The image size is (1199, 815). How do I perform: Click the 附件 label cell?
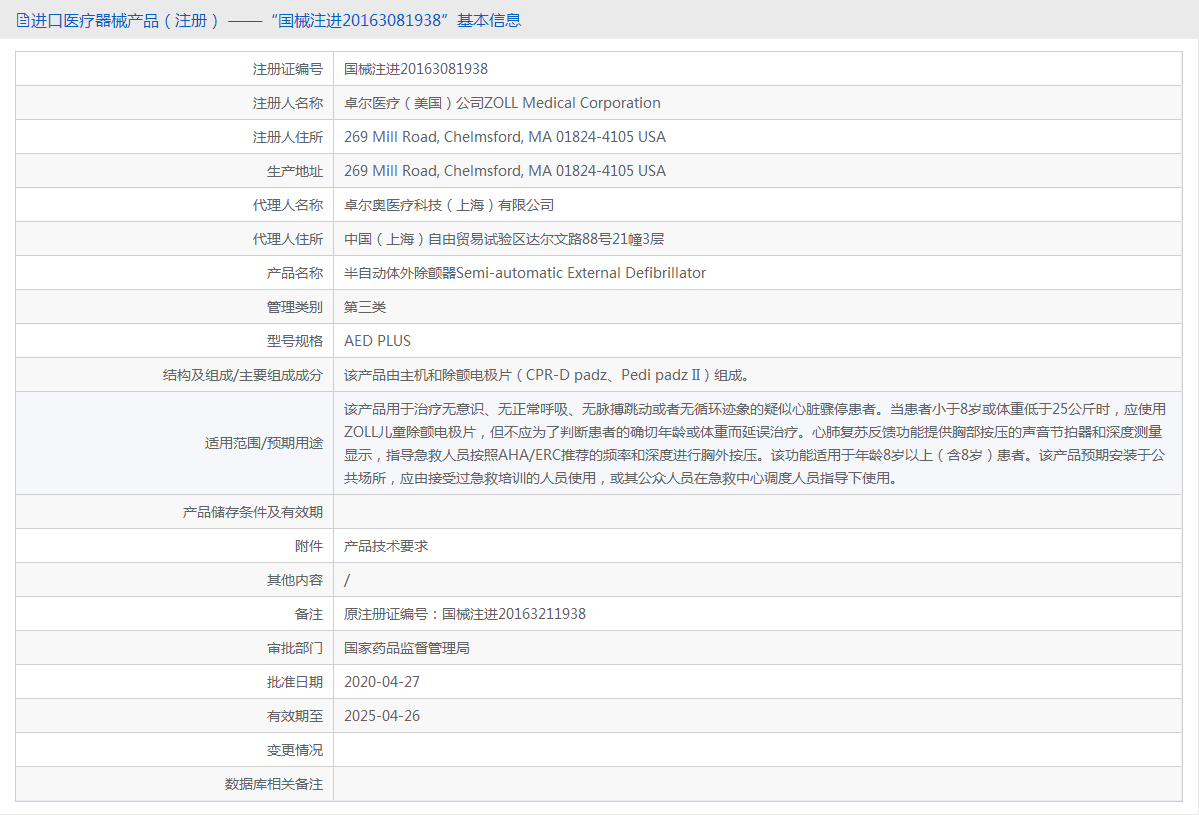(x=174, y=546)
